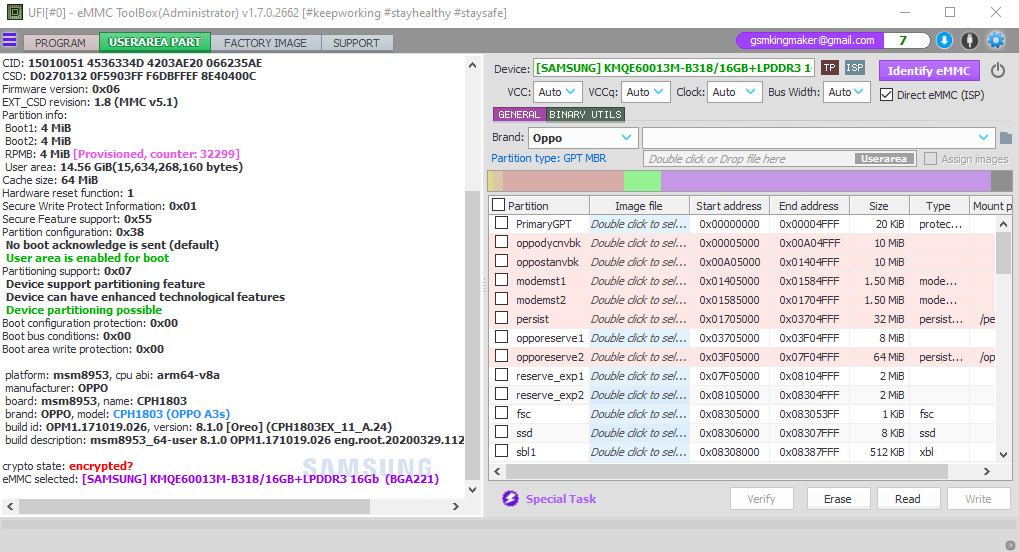
Task: Open settings with the gear icon
Action: (x=996, y=40)
